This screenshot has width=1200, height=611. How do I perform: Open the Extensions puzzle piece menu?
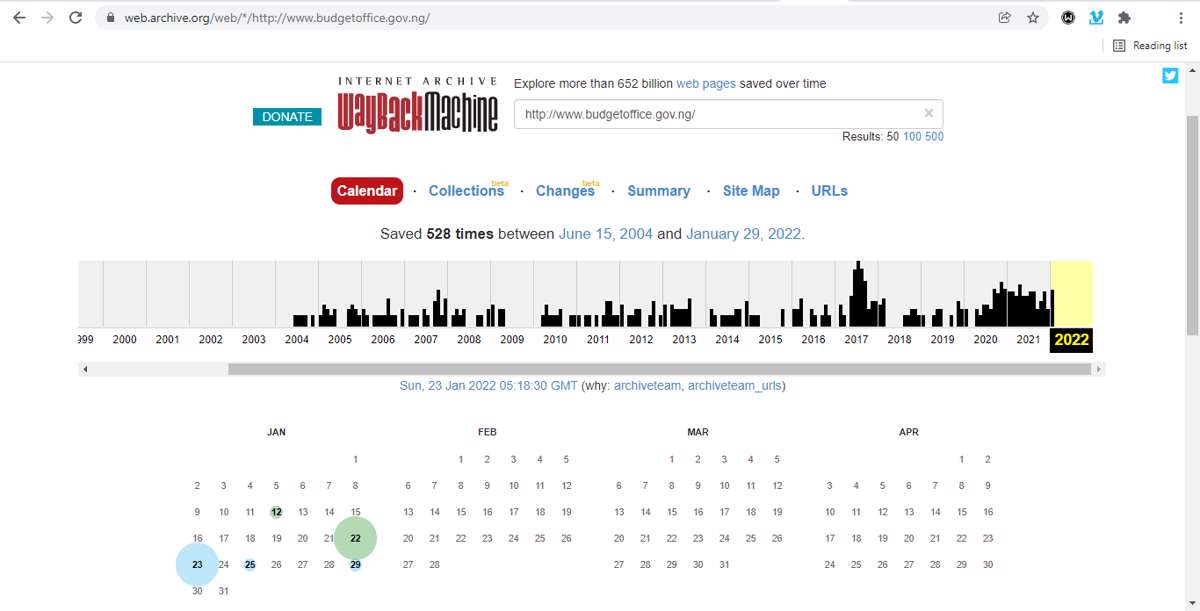point(1124,18)
